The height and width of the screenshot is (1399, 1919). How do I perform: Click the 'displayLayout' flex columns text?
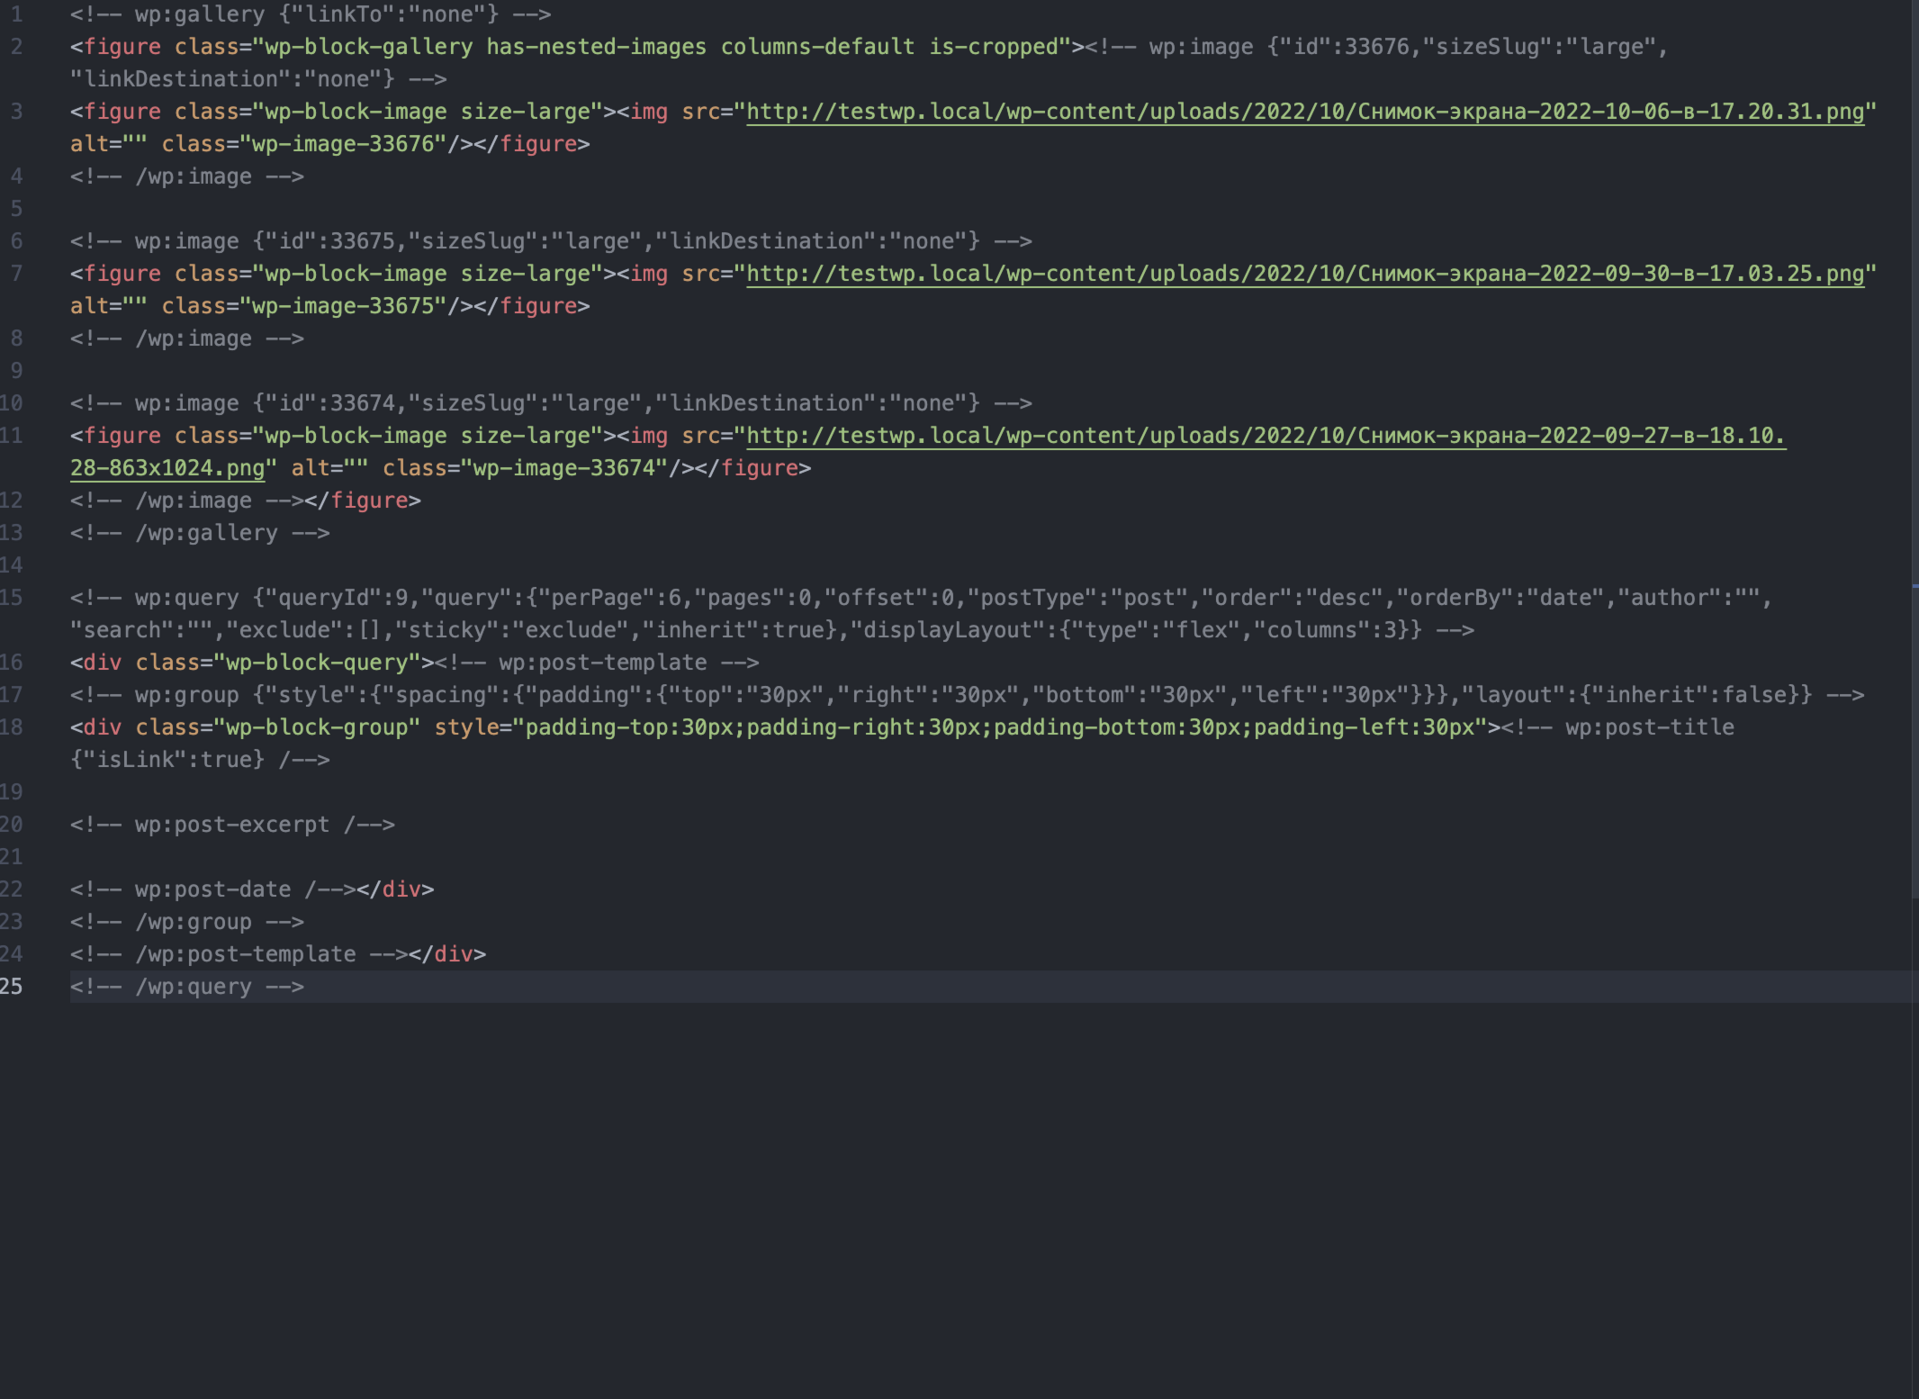pyautogui.click(x=1135, y=630)
